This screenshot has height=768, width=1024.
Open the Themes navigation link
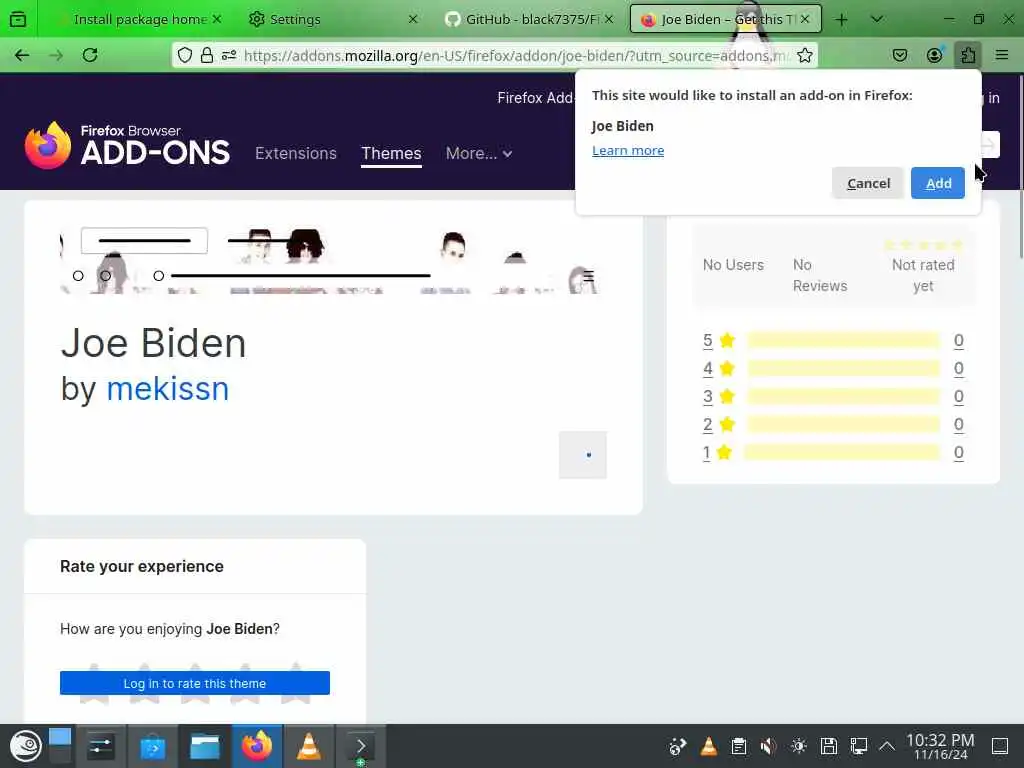click(391, 153)
